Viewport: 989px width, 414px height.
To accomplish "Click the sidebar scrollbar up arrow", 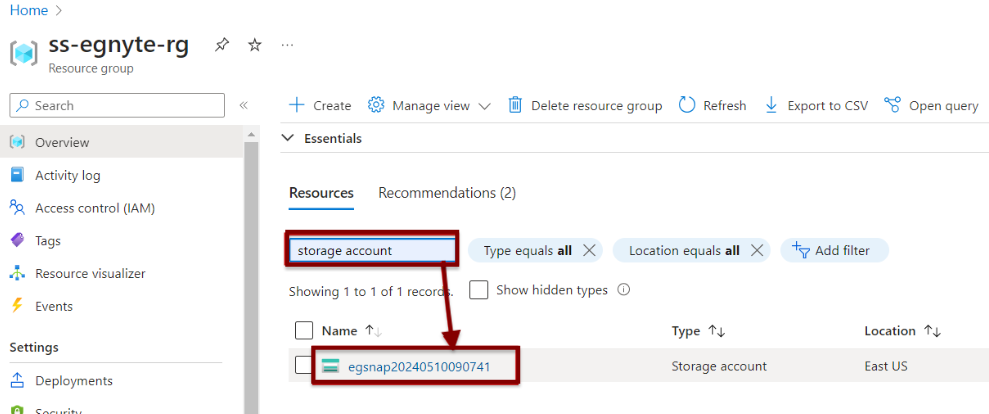I will (251, 134).
